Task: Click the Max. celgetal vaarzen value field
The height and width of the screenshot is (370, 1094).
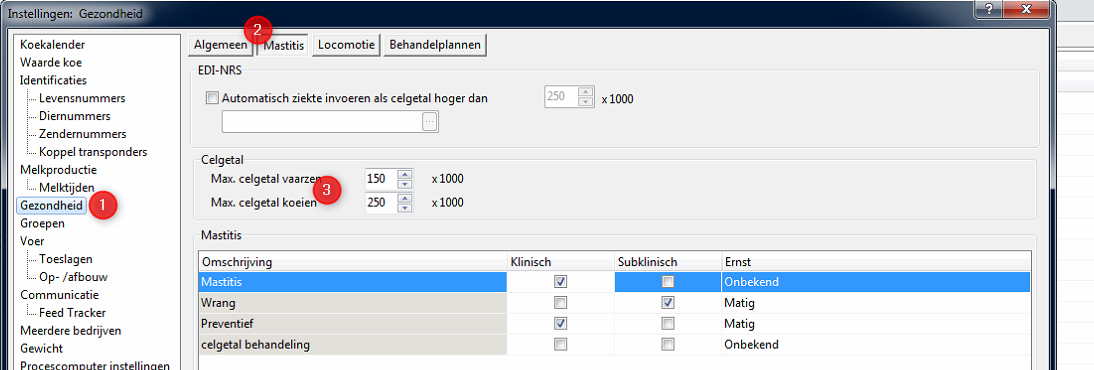Action: (380, 179)
